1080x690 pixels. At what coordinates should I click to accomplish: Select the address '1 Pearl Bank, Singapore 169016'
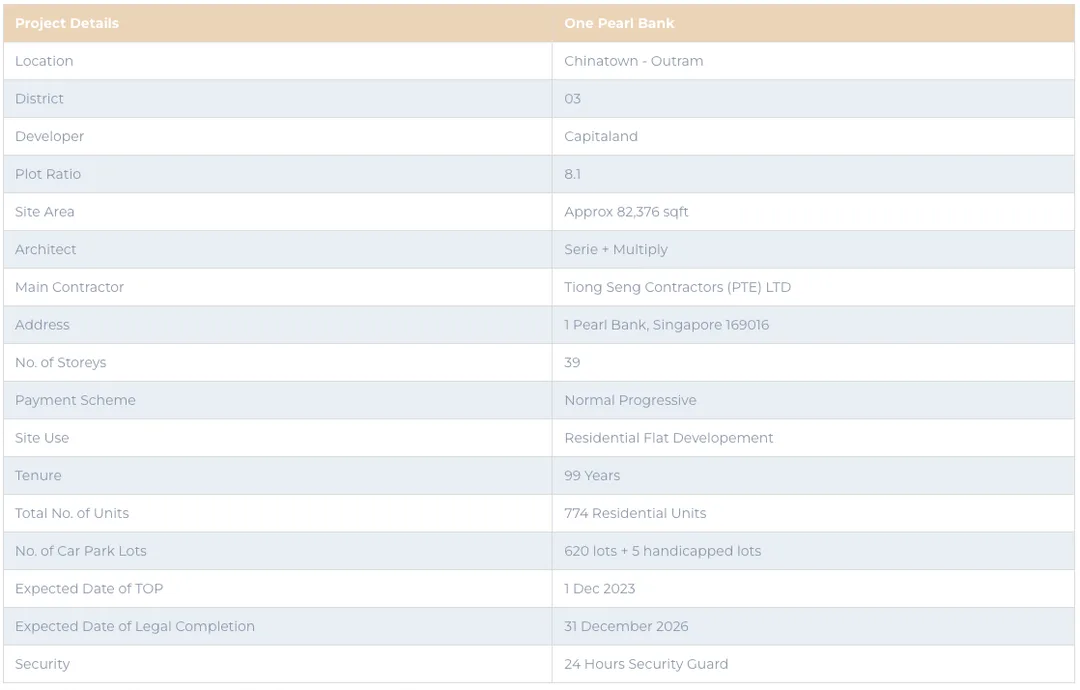coord(667,325)
